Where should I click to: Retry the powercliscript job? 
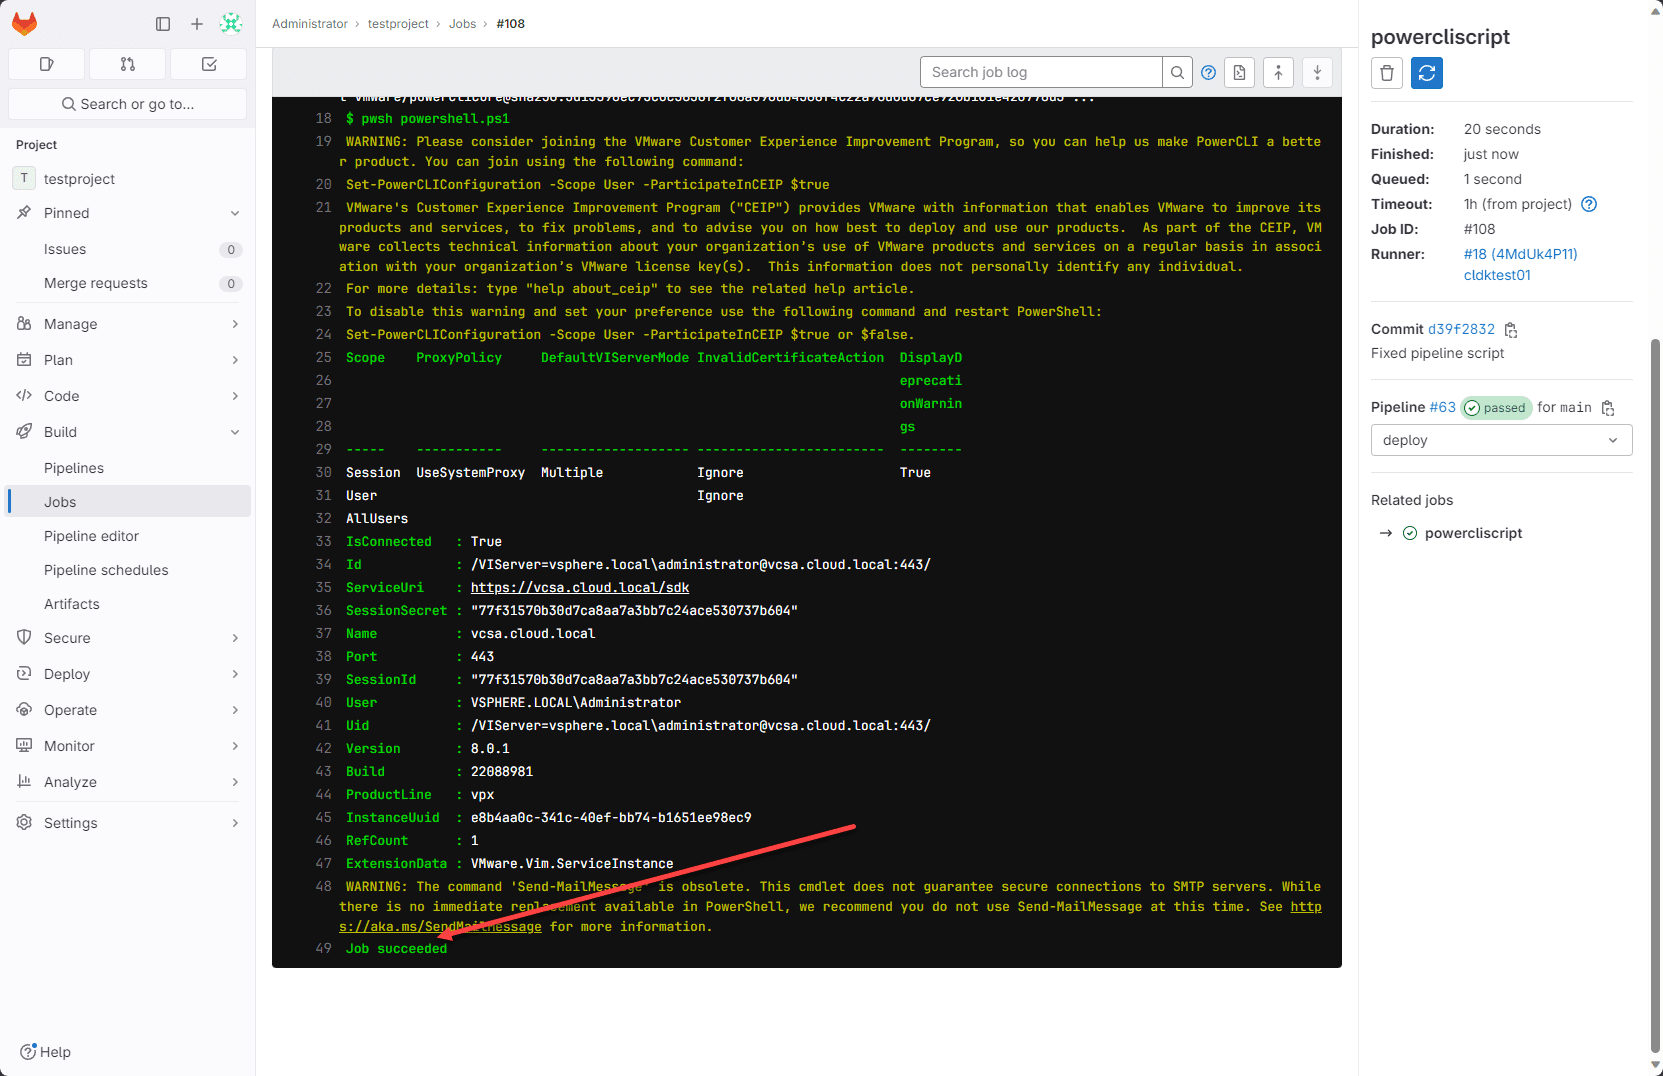point(1426,72)
